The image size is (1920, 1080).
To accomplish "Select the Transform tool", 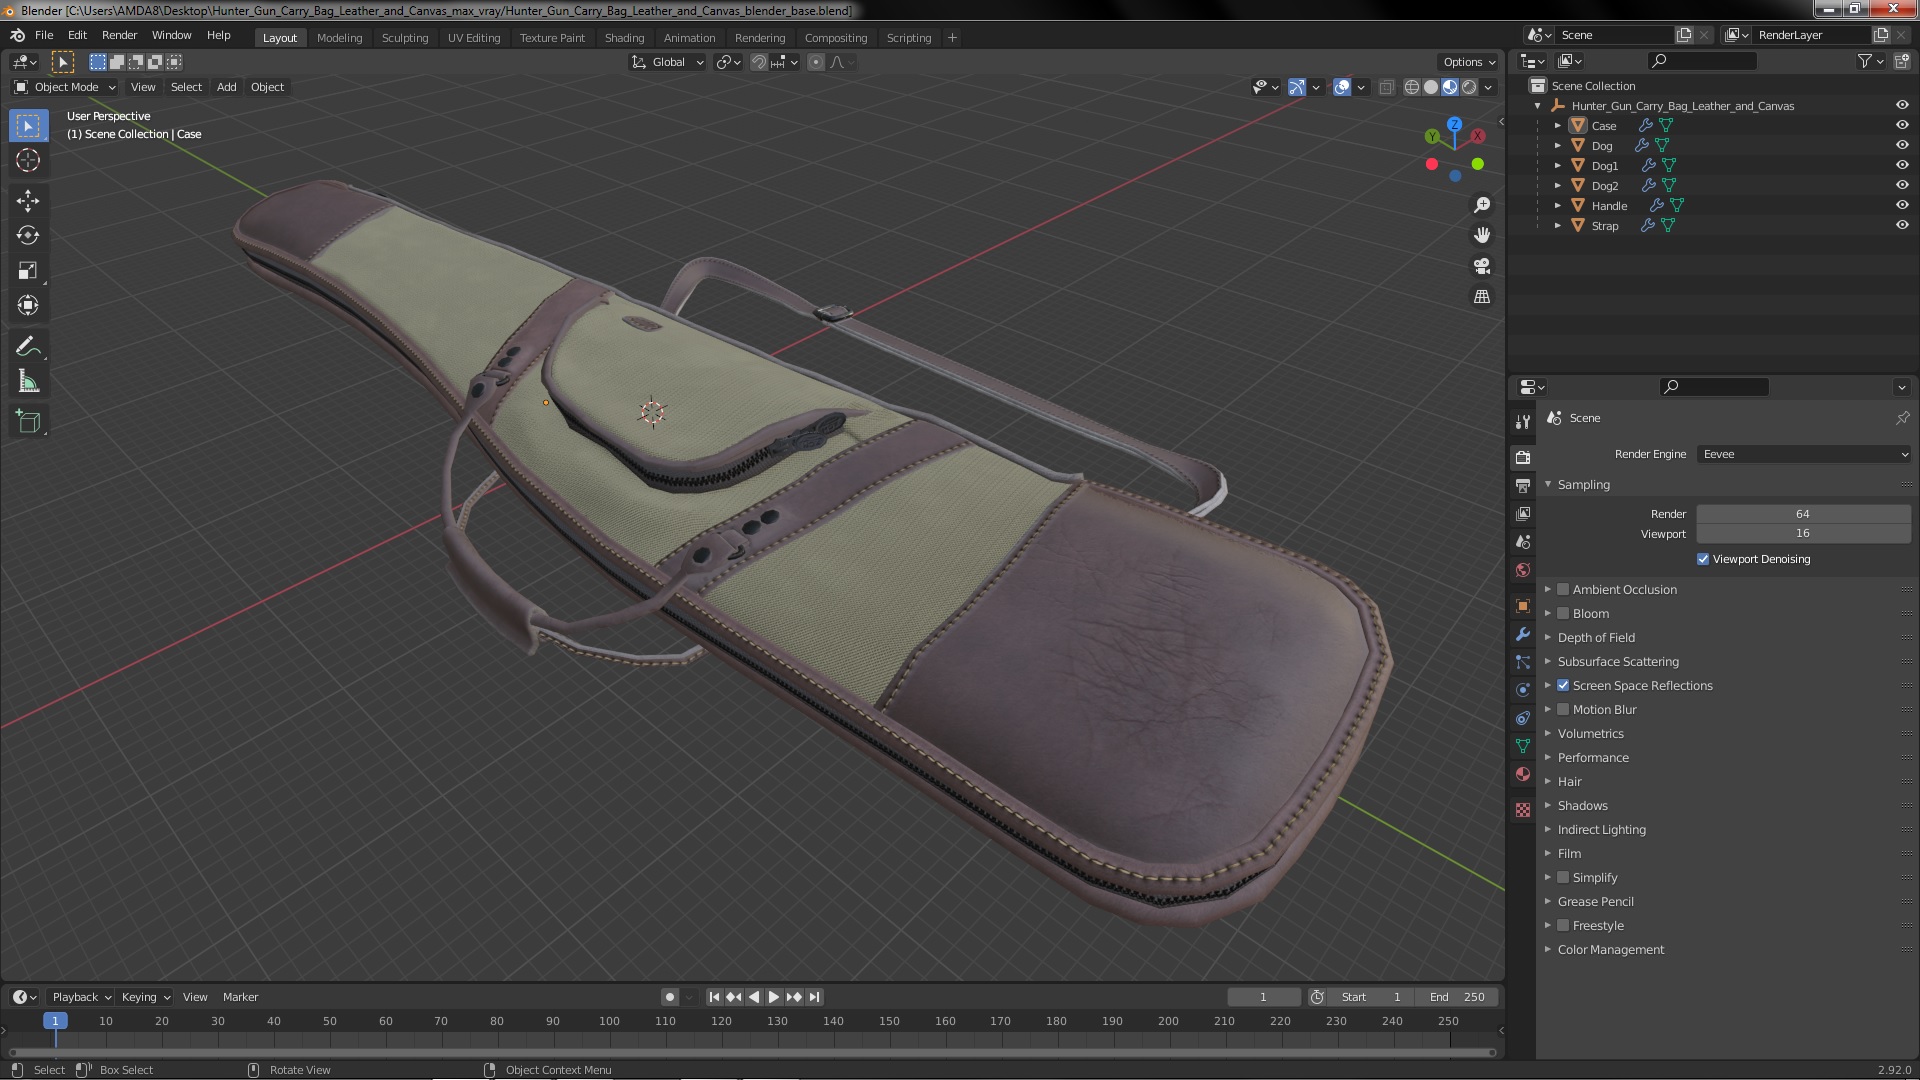I will [x=28, y=305].
